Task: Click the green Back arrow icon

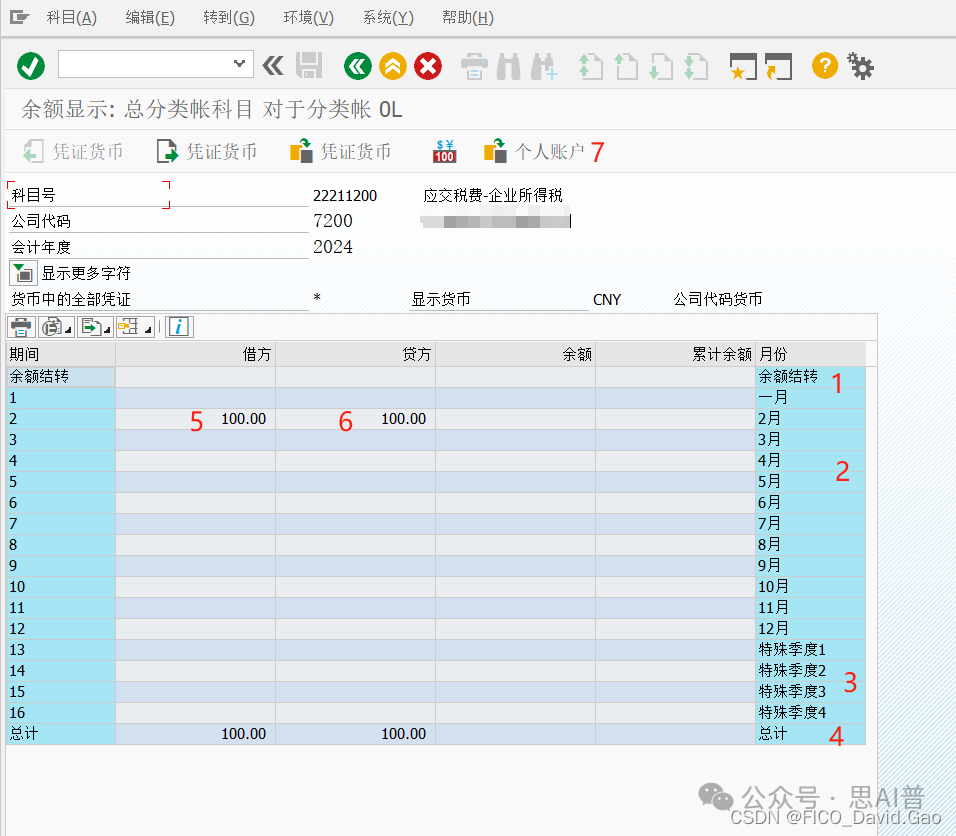Action: click(x=357, y=66)
